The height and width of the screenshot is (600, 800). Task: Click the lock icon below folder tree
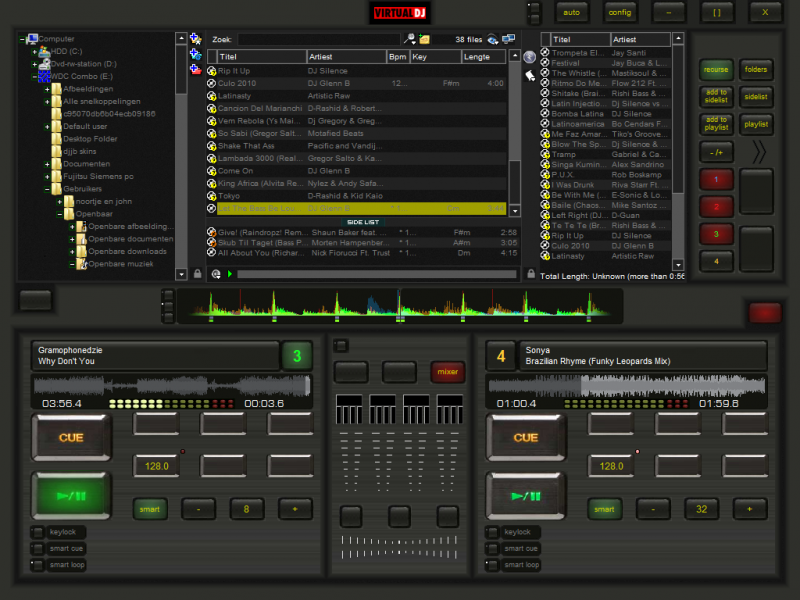pos(197,274)
